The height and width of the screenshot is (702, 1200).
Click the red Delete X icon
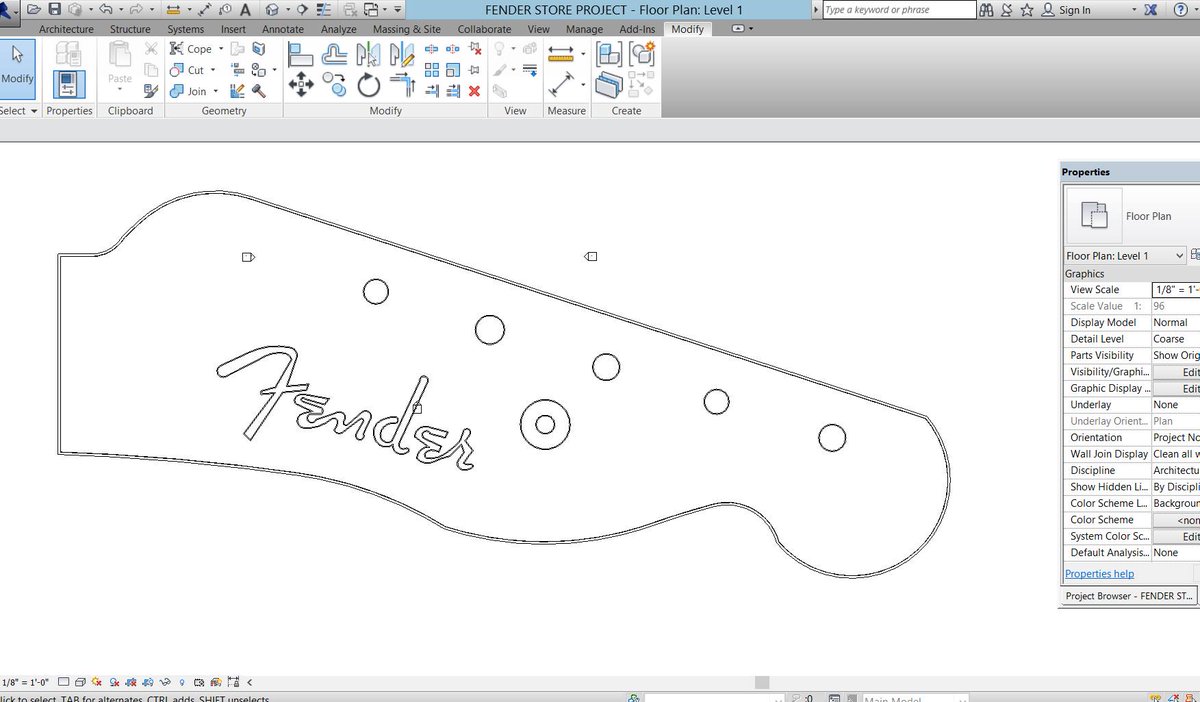click(x=474, y=91)
